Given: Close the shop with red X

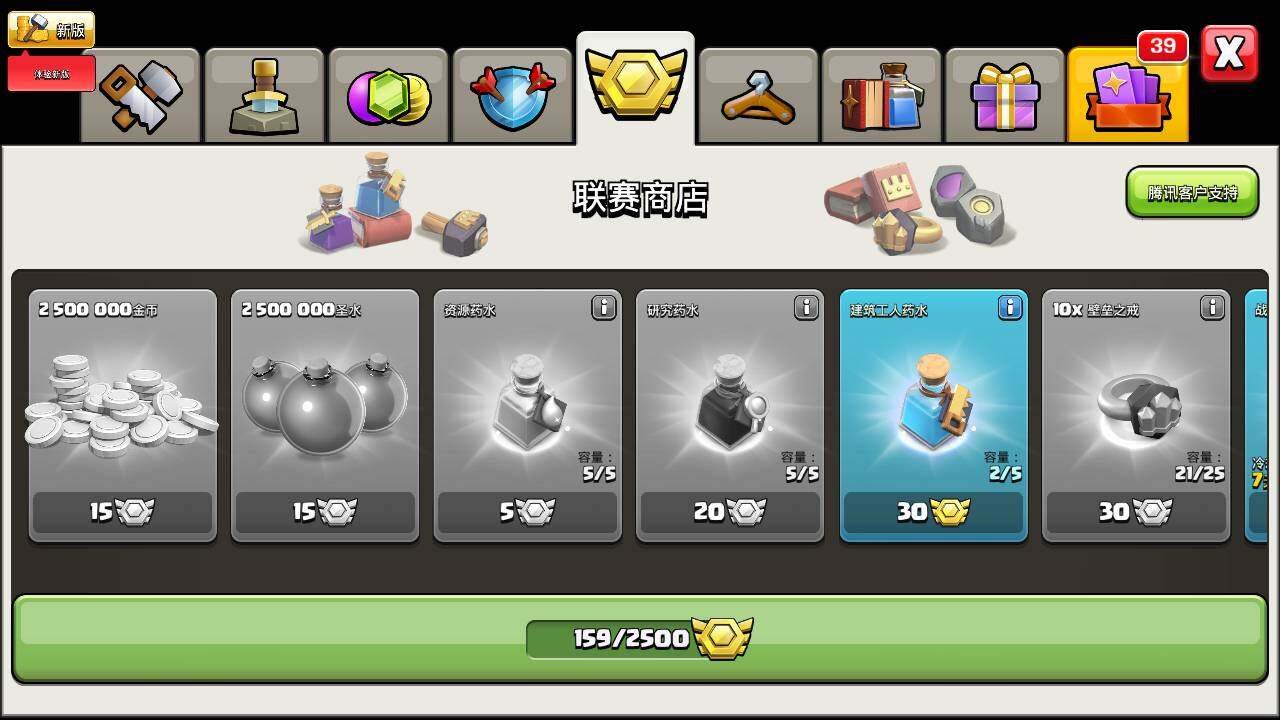Looking at the screenshot, I should (x=1229, y=54).
